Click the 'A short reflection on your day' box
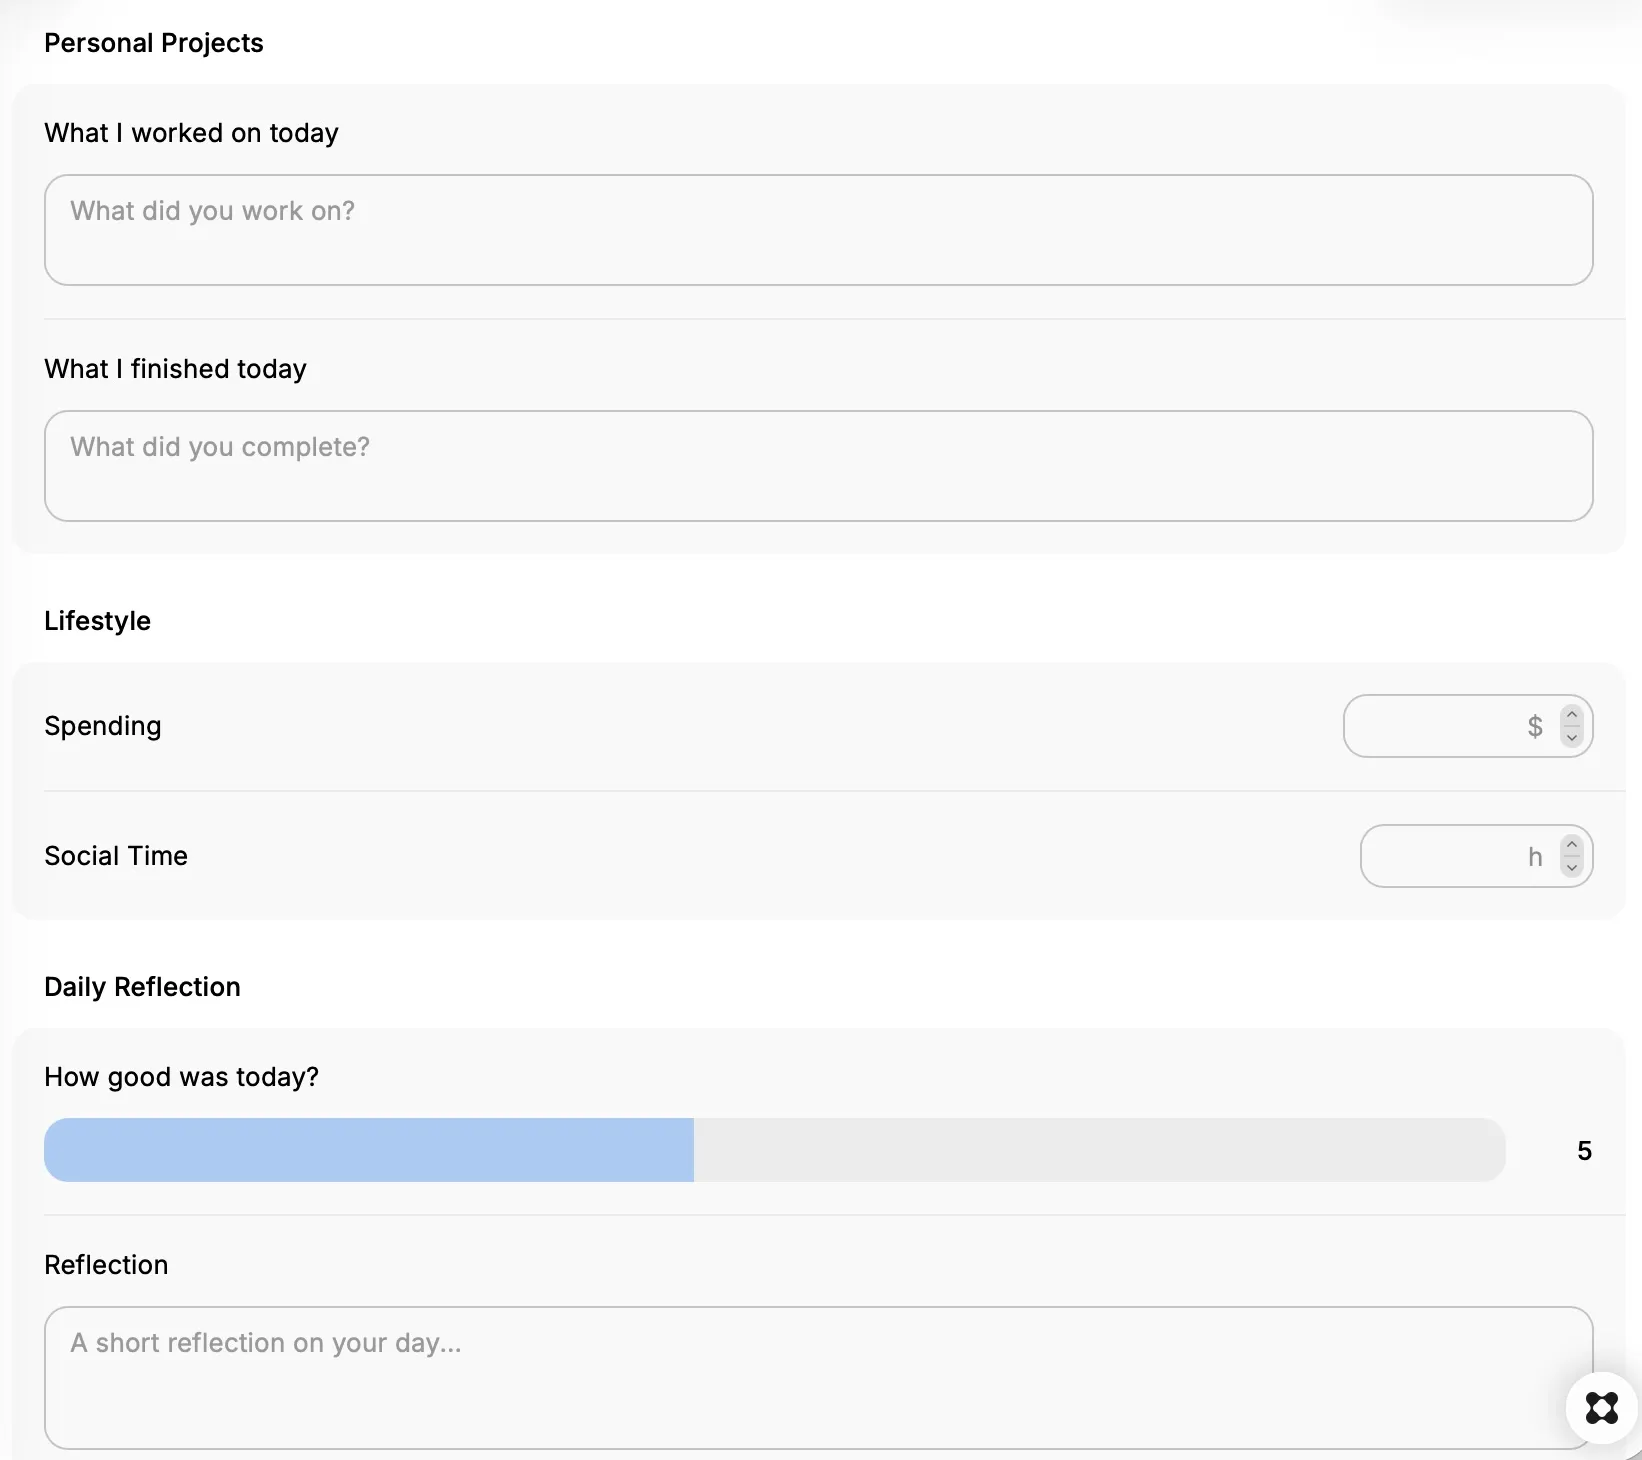The image size is (1642, 1460). [x=818, y=1378]
